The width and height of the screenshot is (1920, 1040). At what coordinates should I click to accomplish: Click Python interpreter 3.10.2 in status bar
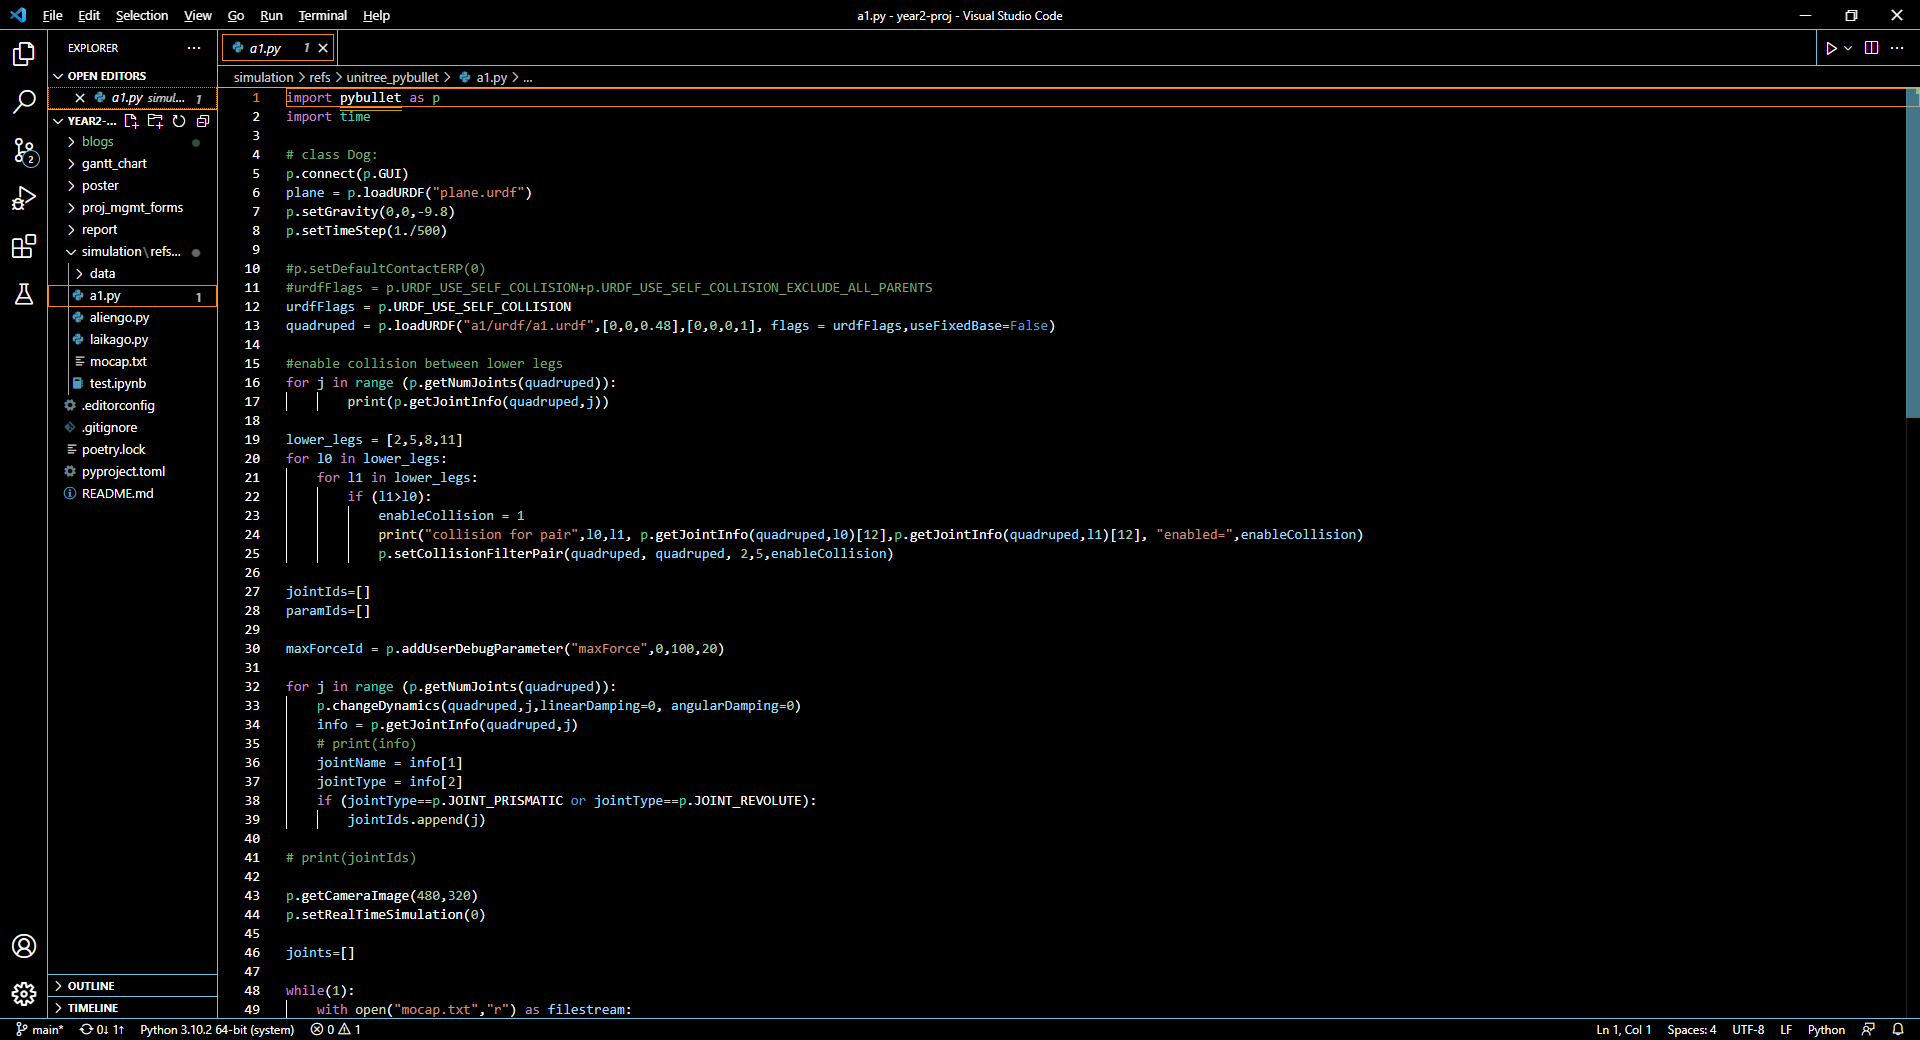pos(217,1029)
